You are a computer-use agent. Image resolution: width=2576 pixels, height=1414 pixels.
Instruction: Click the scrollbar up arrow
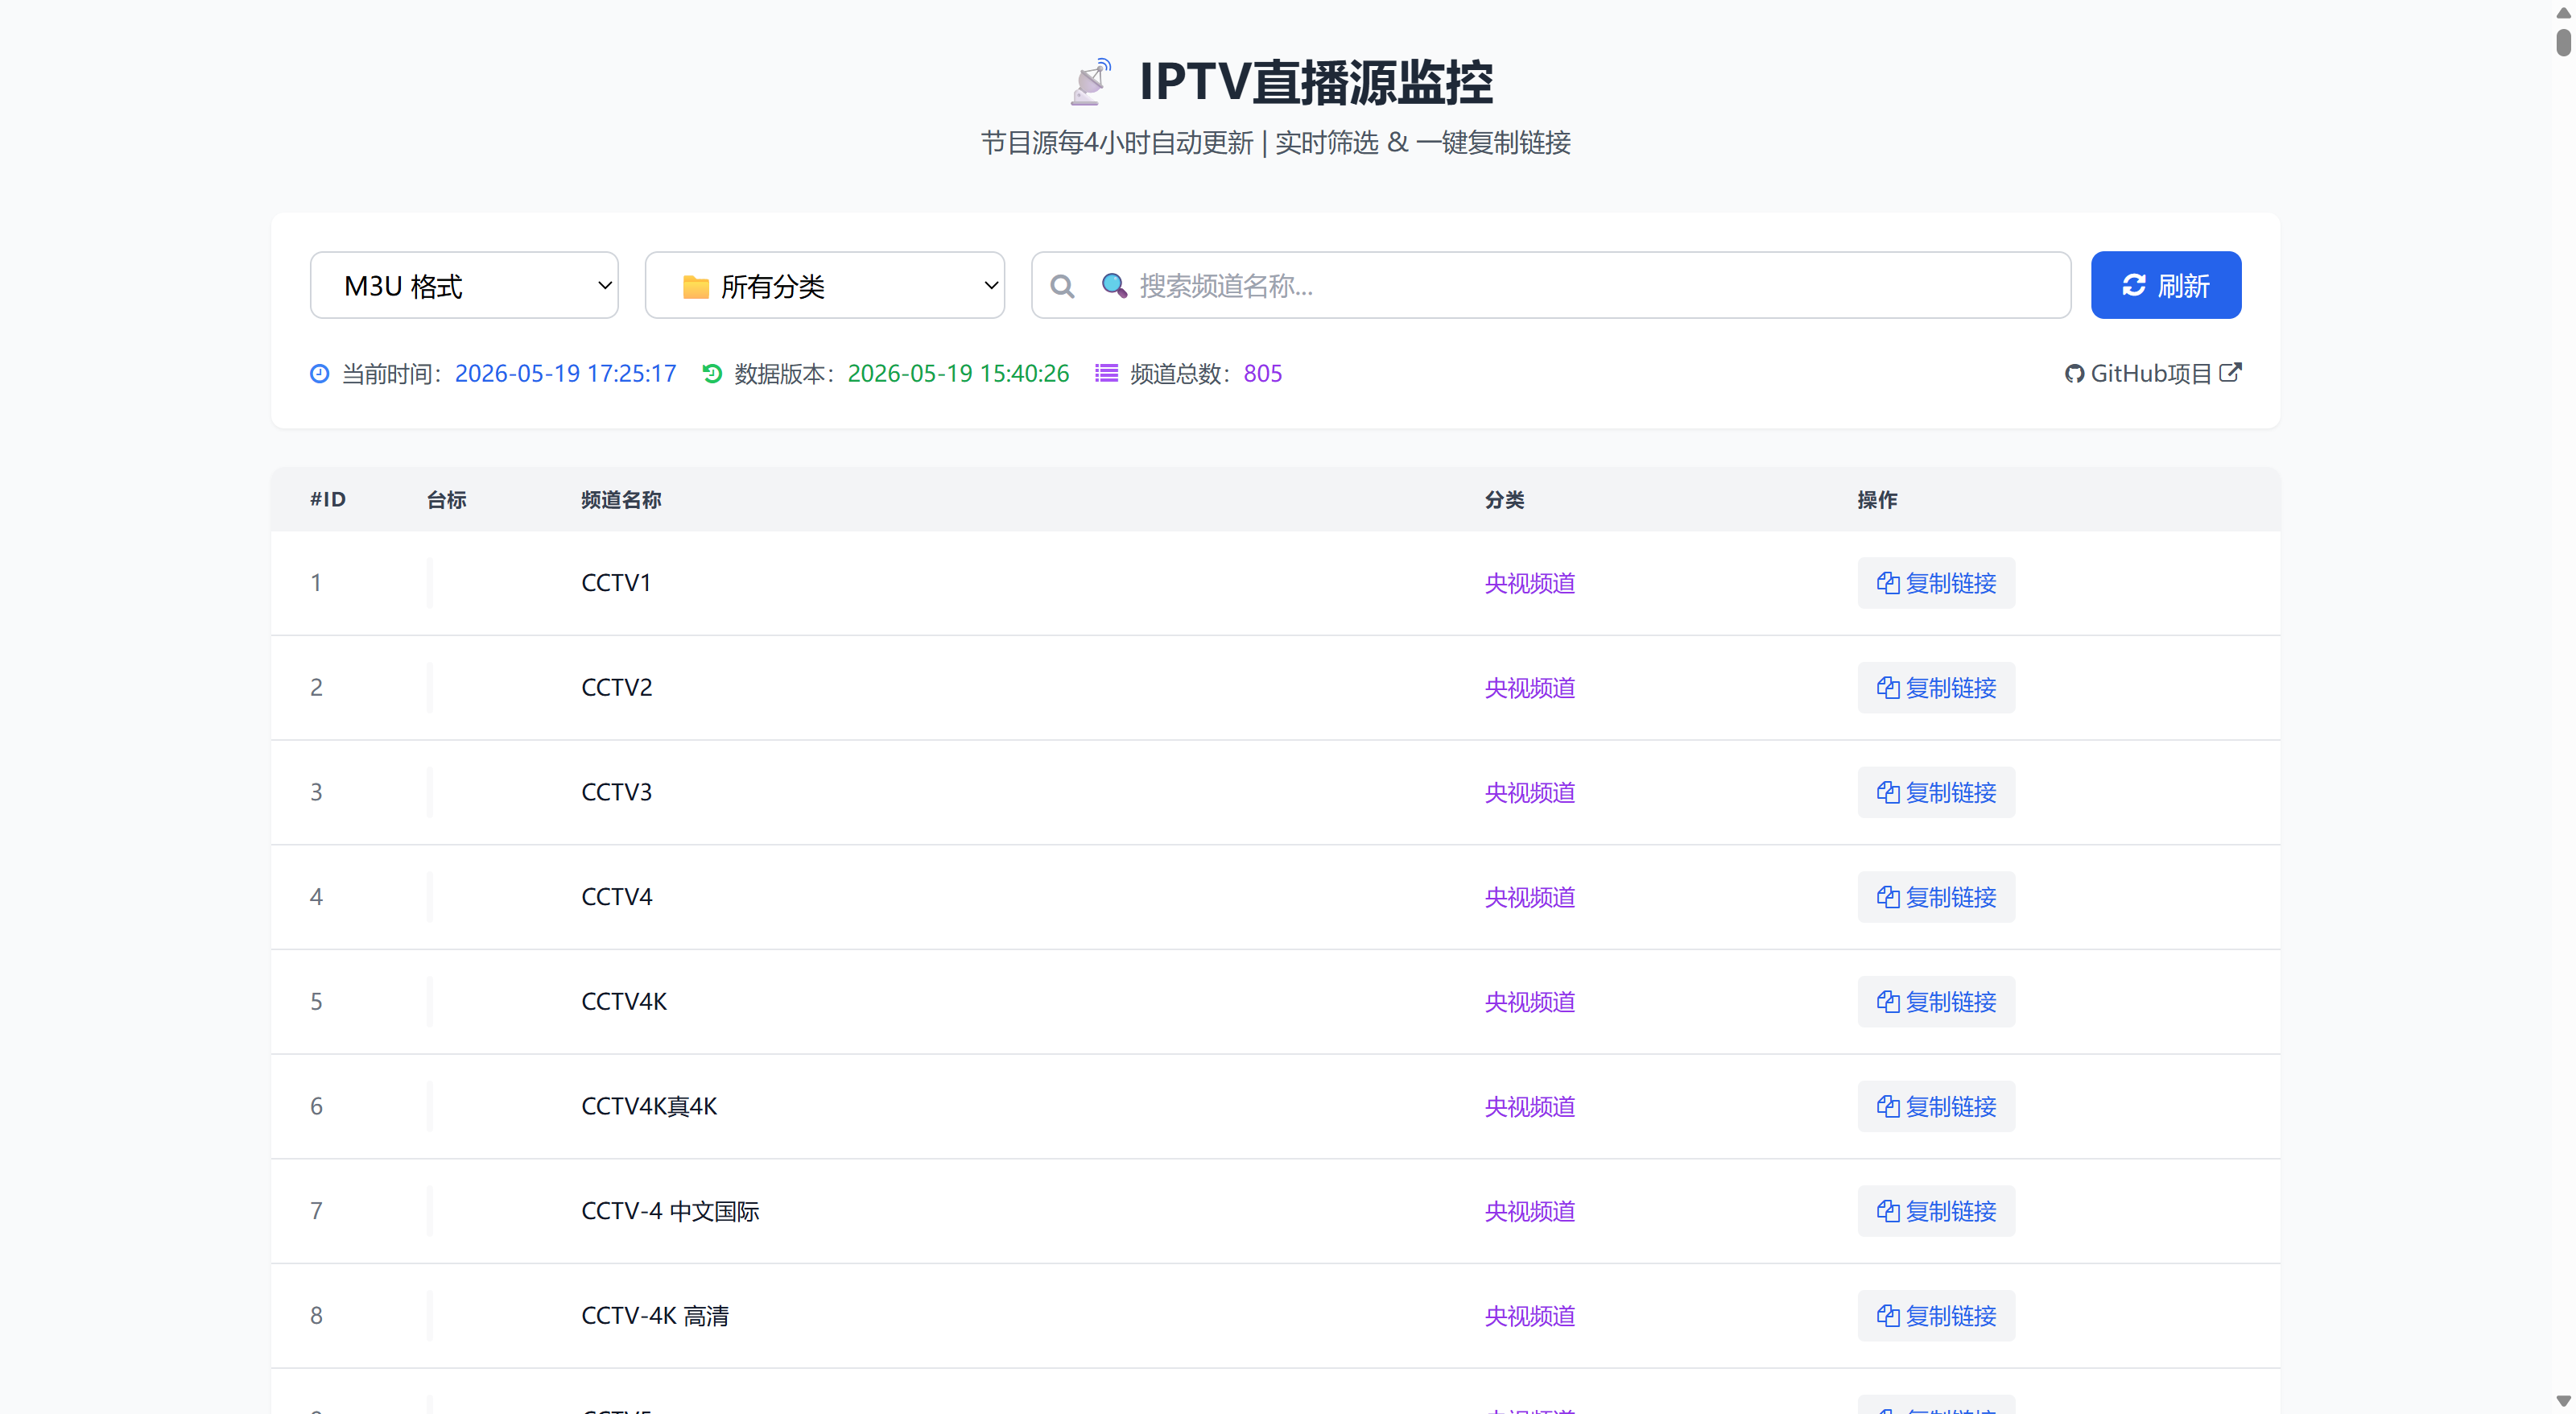click(2563, 12)
